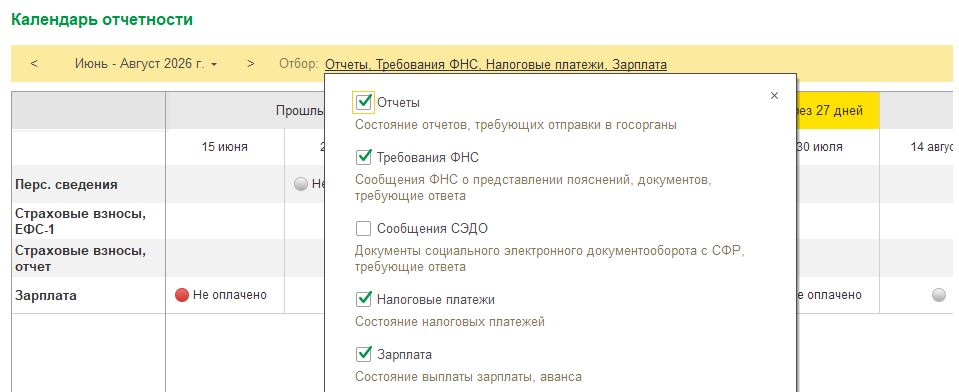
Task: Select the Страховые взносы, отчет row
Action: [x=80, y=259]
